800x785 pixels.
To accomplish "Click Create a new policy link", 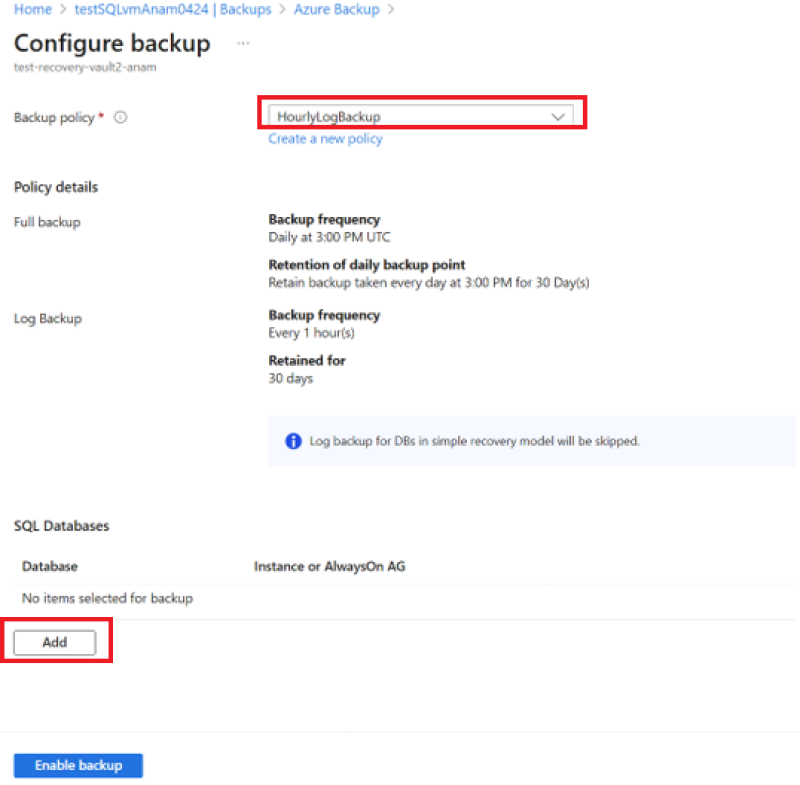I will [325, 139].
